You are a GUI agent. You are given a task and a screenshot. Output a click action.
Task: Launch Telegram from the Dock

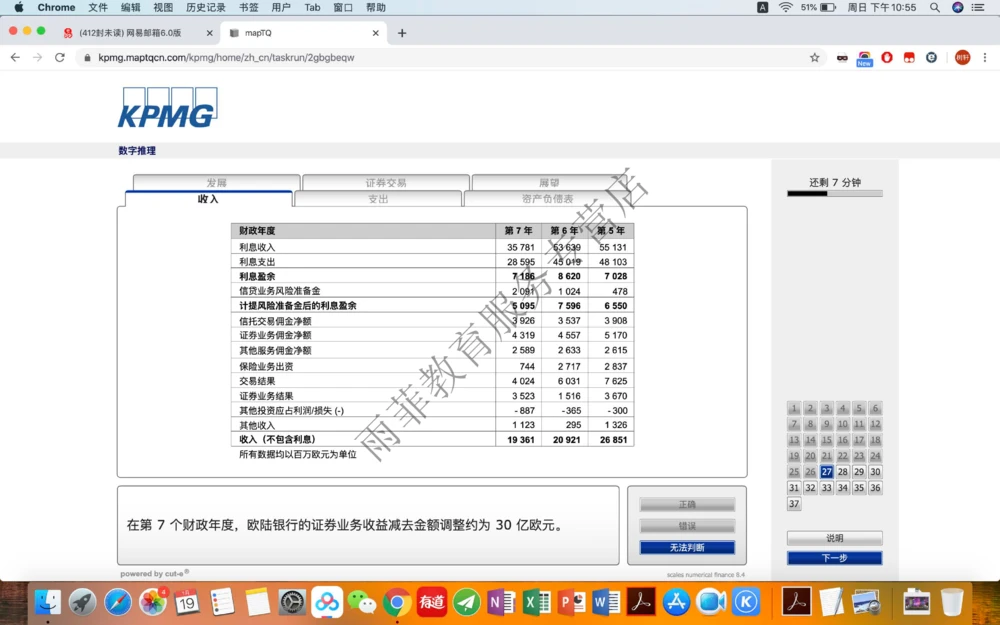pos(466,603)
